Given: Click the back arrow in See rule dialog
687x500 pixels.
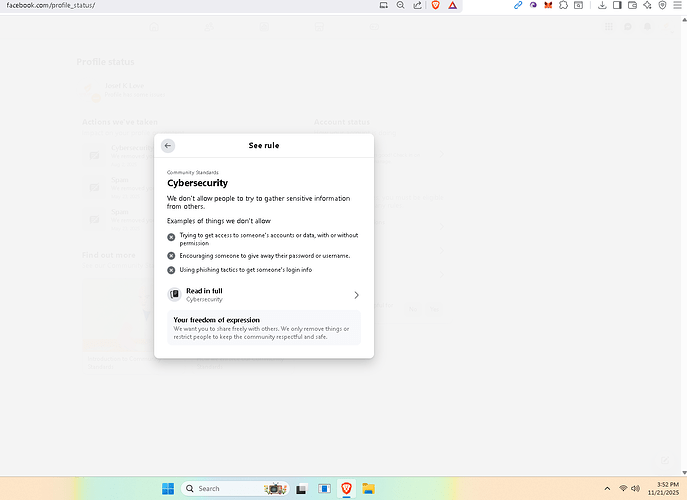Looking at the screenshot, I should pyautogui.click(x=168, y=146).
